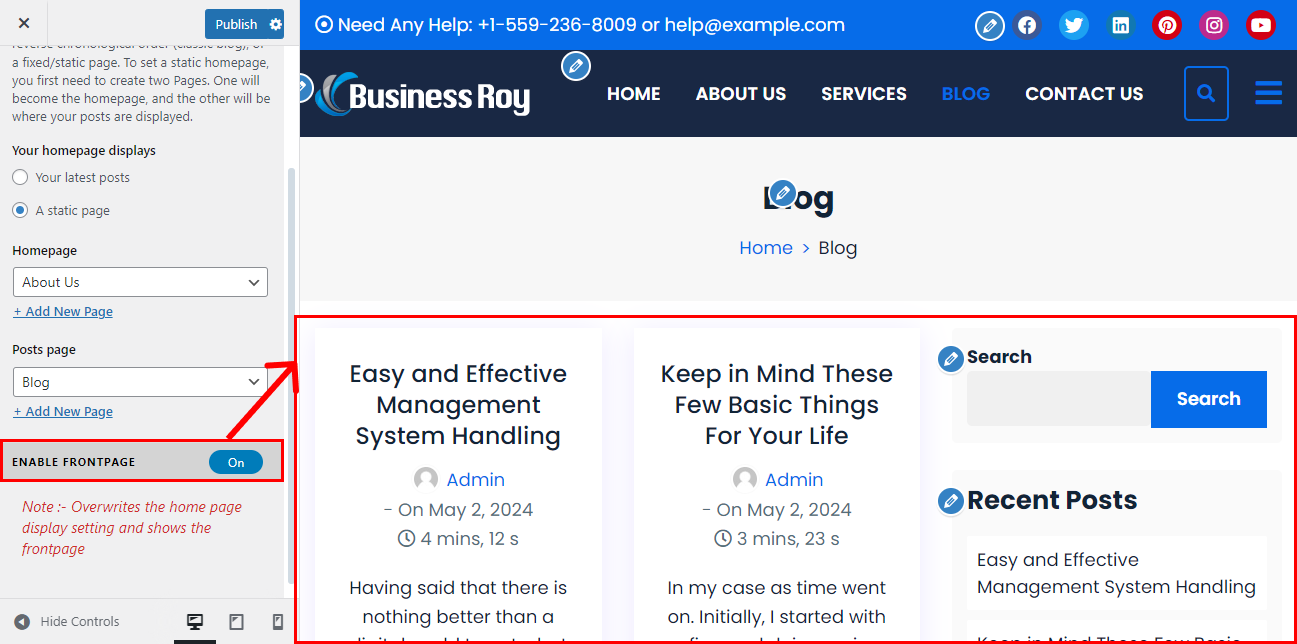Viewport: 1297px width, 644px height.
Task: Click the Facebook social icon
Action: coord(1027,25)
